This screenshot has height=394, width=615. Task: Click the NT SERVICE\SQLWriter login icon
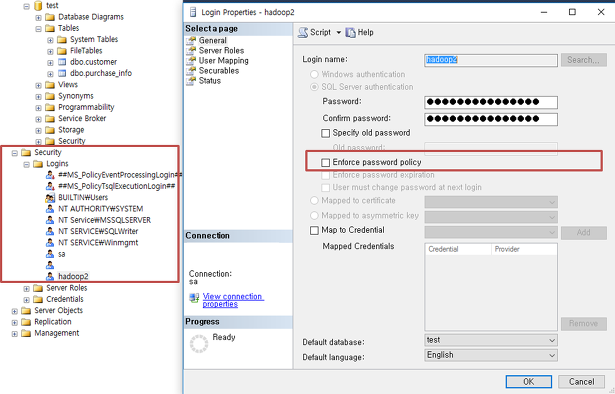[50, 231]
